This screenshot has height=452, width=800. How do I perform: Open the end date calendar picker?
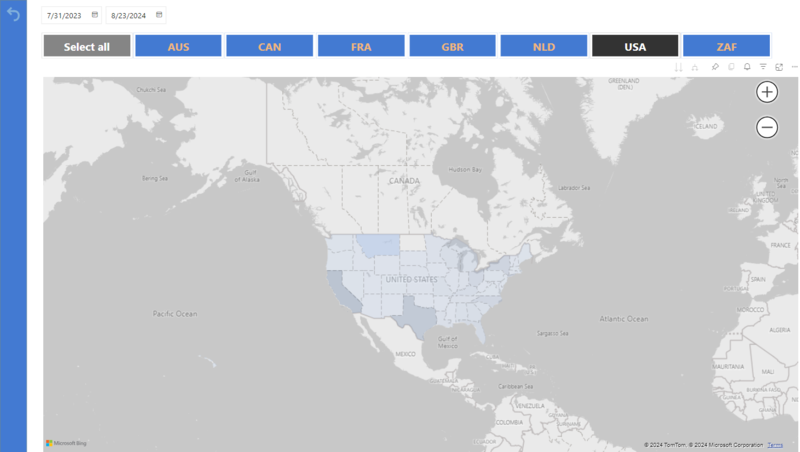(159, 15)
